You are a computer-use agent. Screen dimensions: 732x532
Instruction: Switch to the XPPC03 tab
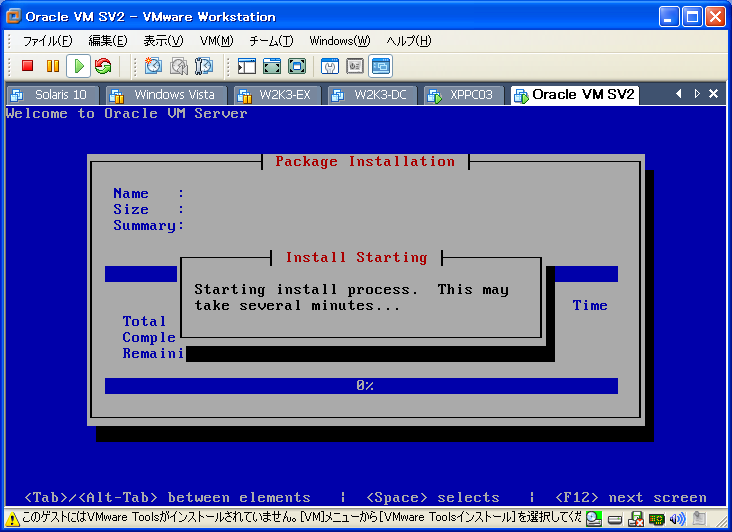[x=464, y=95]
